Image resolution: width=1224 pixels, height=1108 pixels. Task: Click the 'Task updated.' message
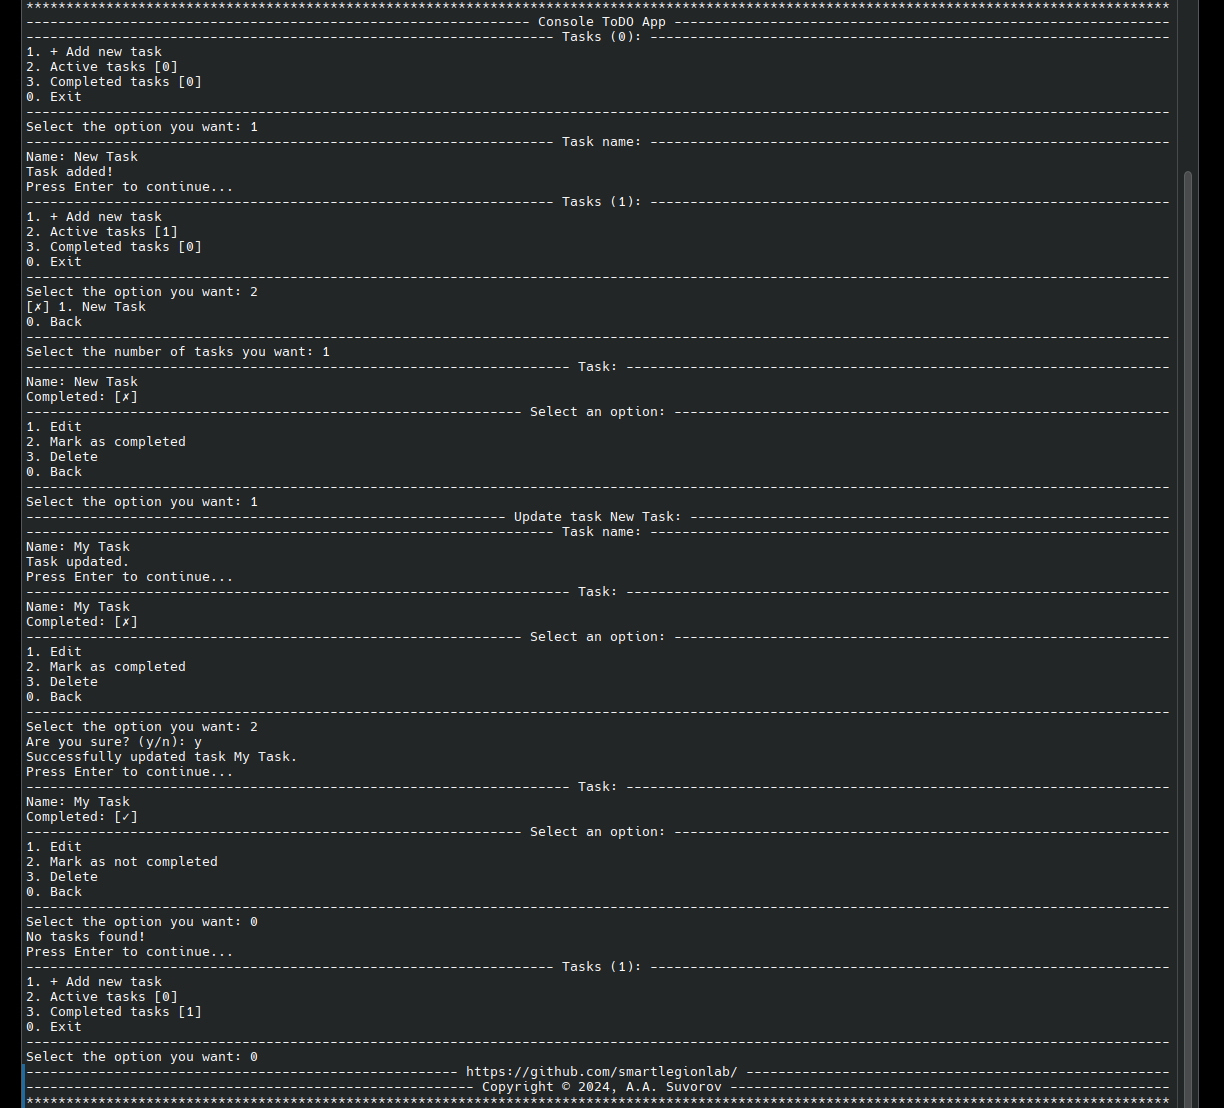click(x=78, y=562)
